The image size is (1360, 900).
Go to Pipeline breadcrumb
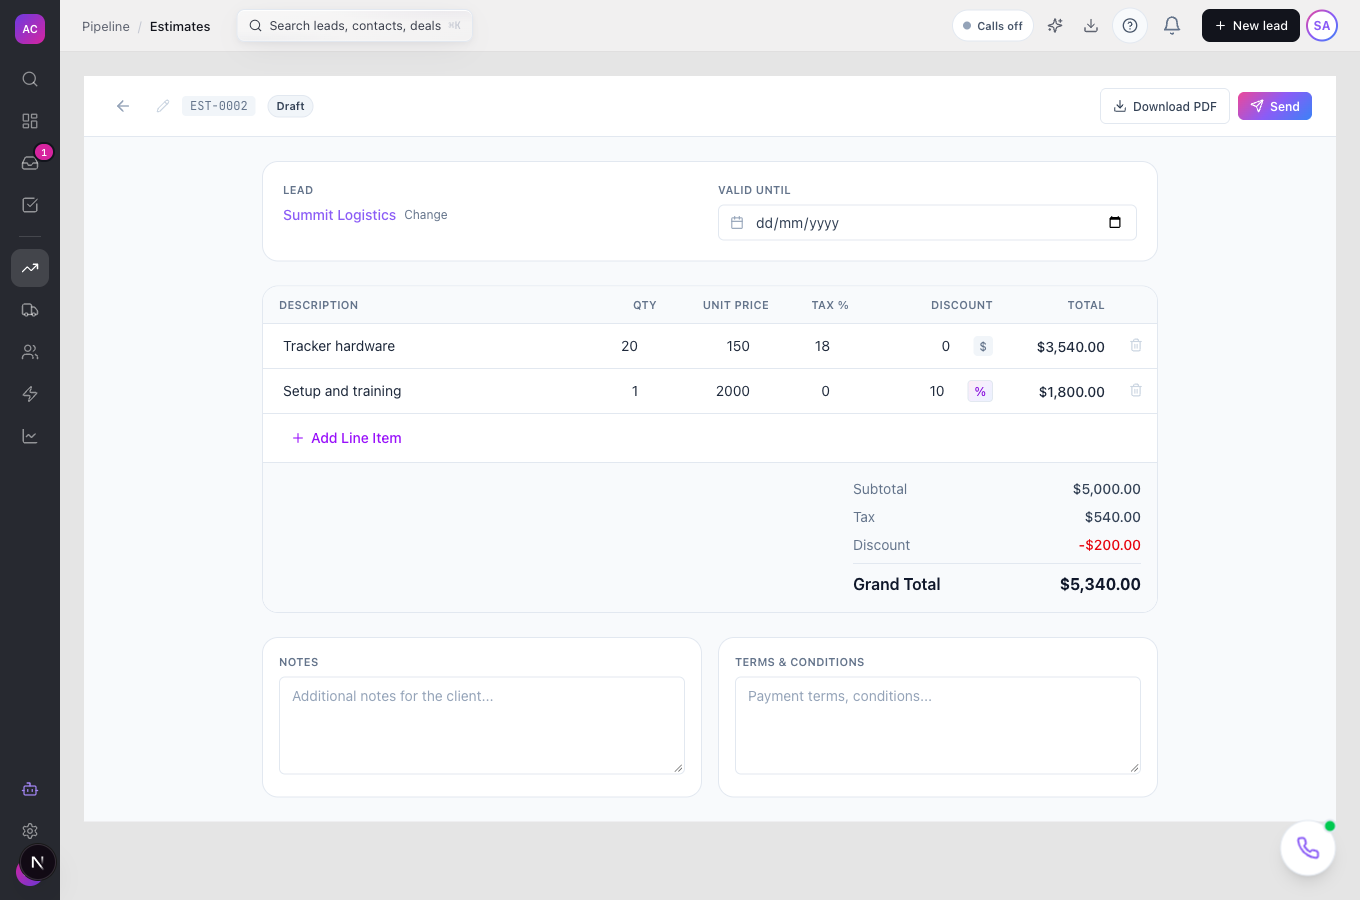[106, 26]
